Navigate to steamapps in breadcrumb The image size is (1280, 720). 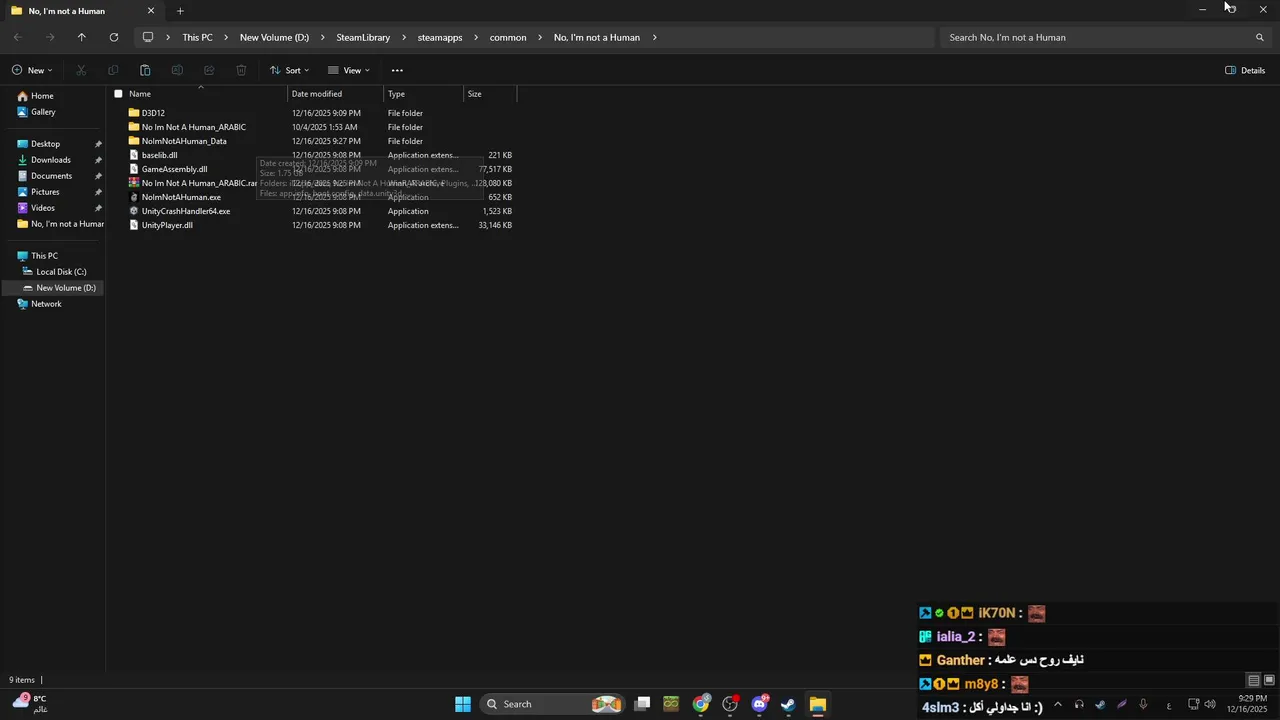coord(440,37)
